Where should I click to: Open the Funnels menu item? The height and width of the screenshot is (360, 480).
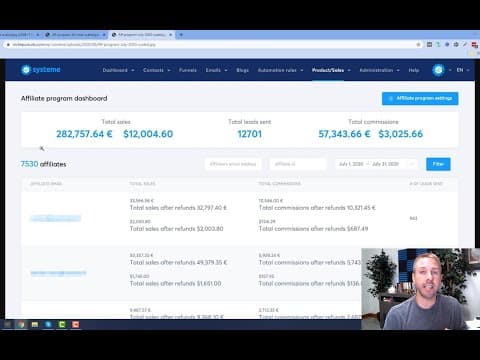188,70
